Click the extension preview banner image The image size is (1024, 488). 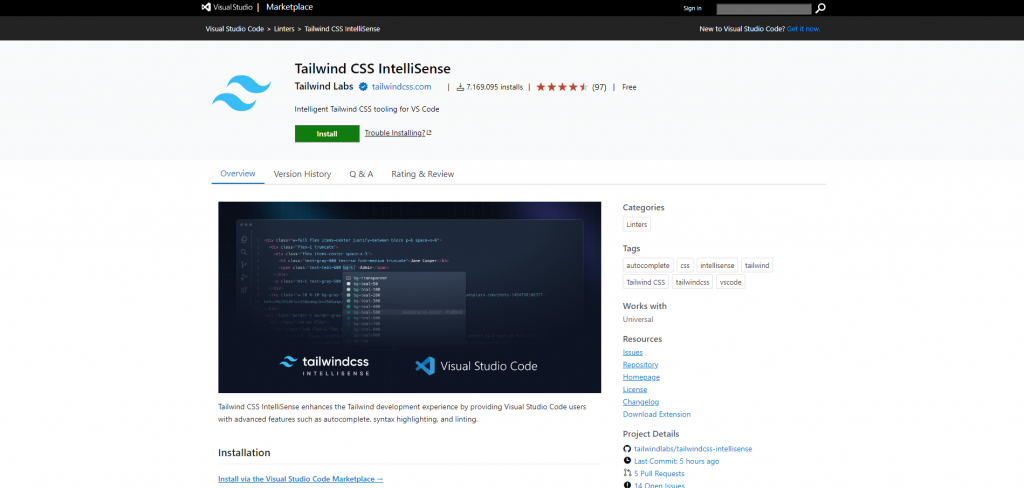pos(409,297)
